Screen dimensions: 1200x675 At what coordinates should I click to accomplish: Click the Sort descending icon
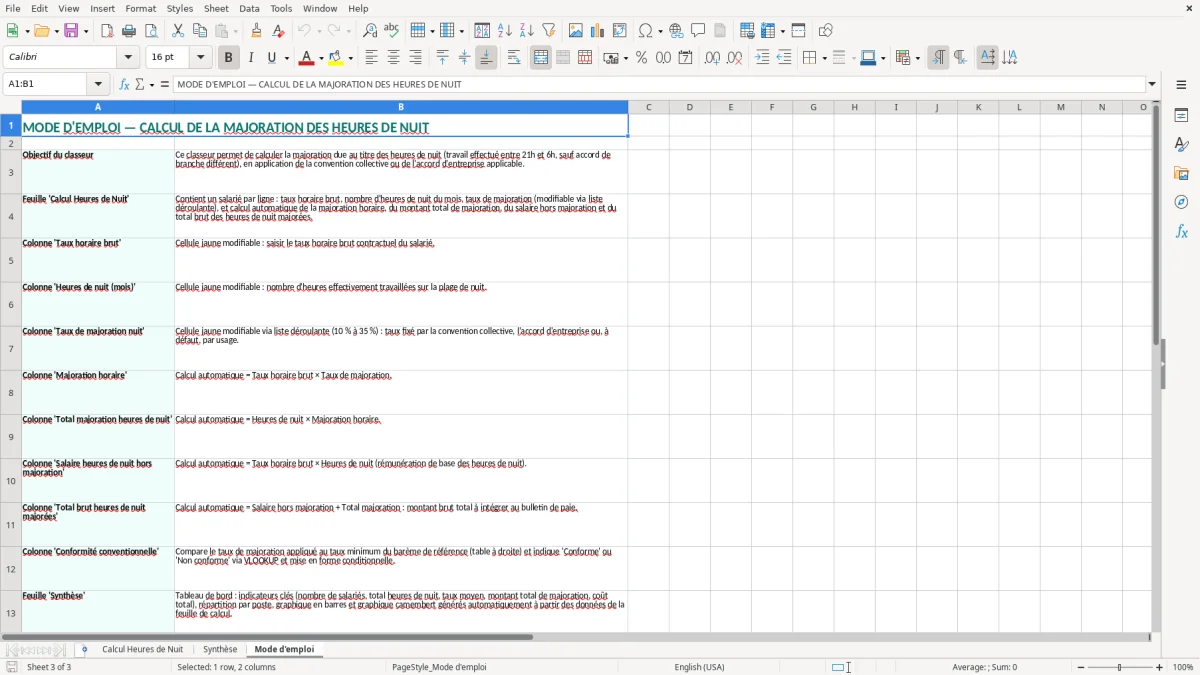527,31
